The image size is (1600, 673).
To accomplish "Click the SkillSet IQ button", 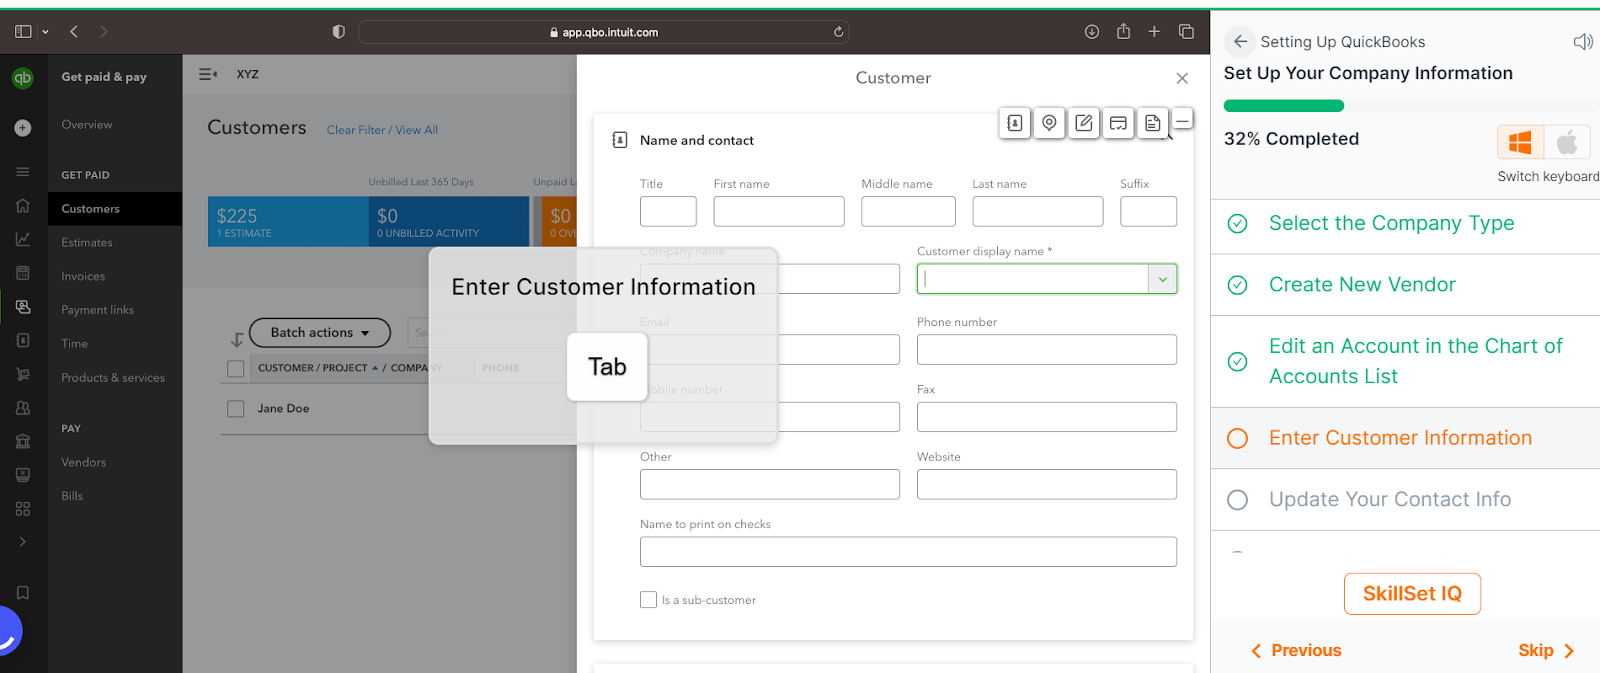I will pyautogui.click(x=1412, y=594).
